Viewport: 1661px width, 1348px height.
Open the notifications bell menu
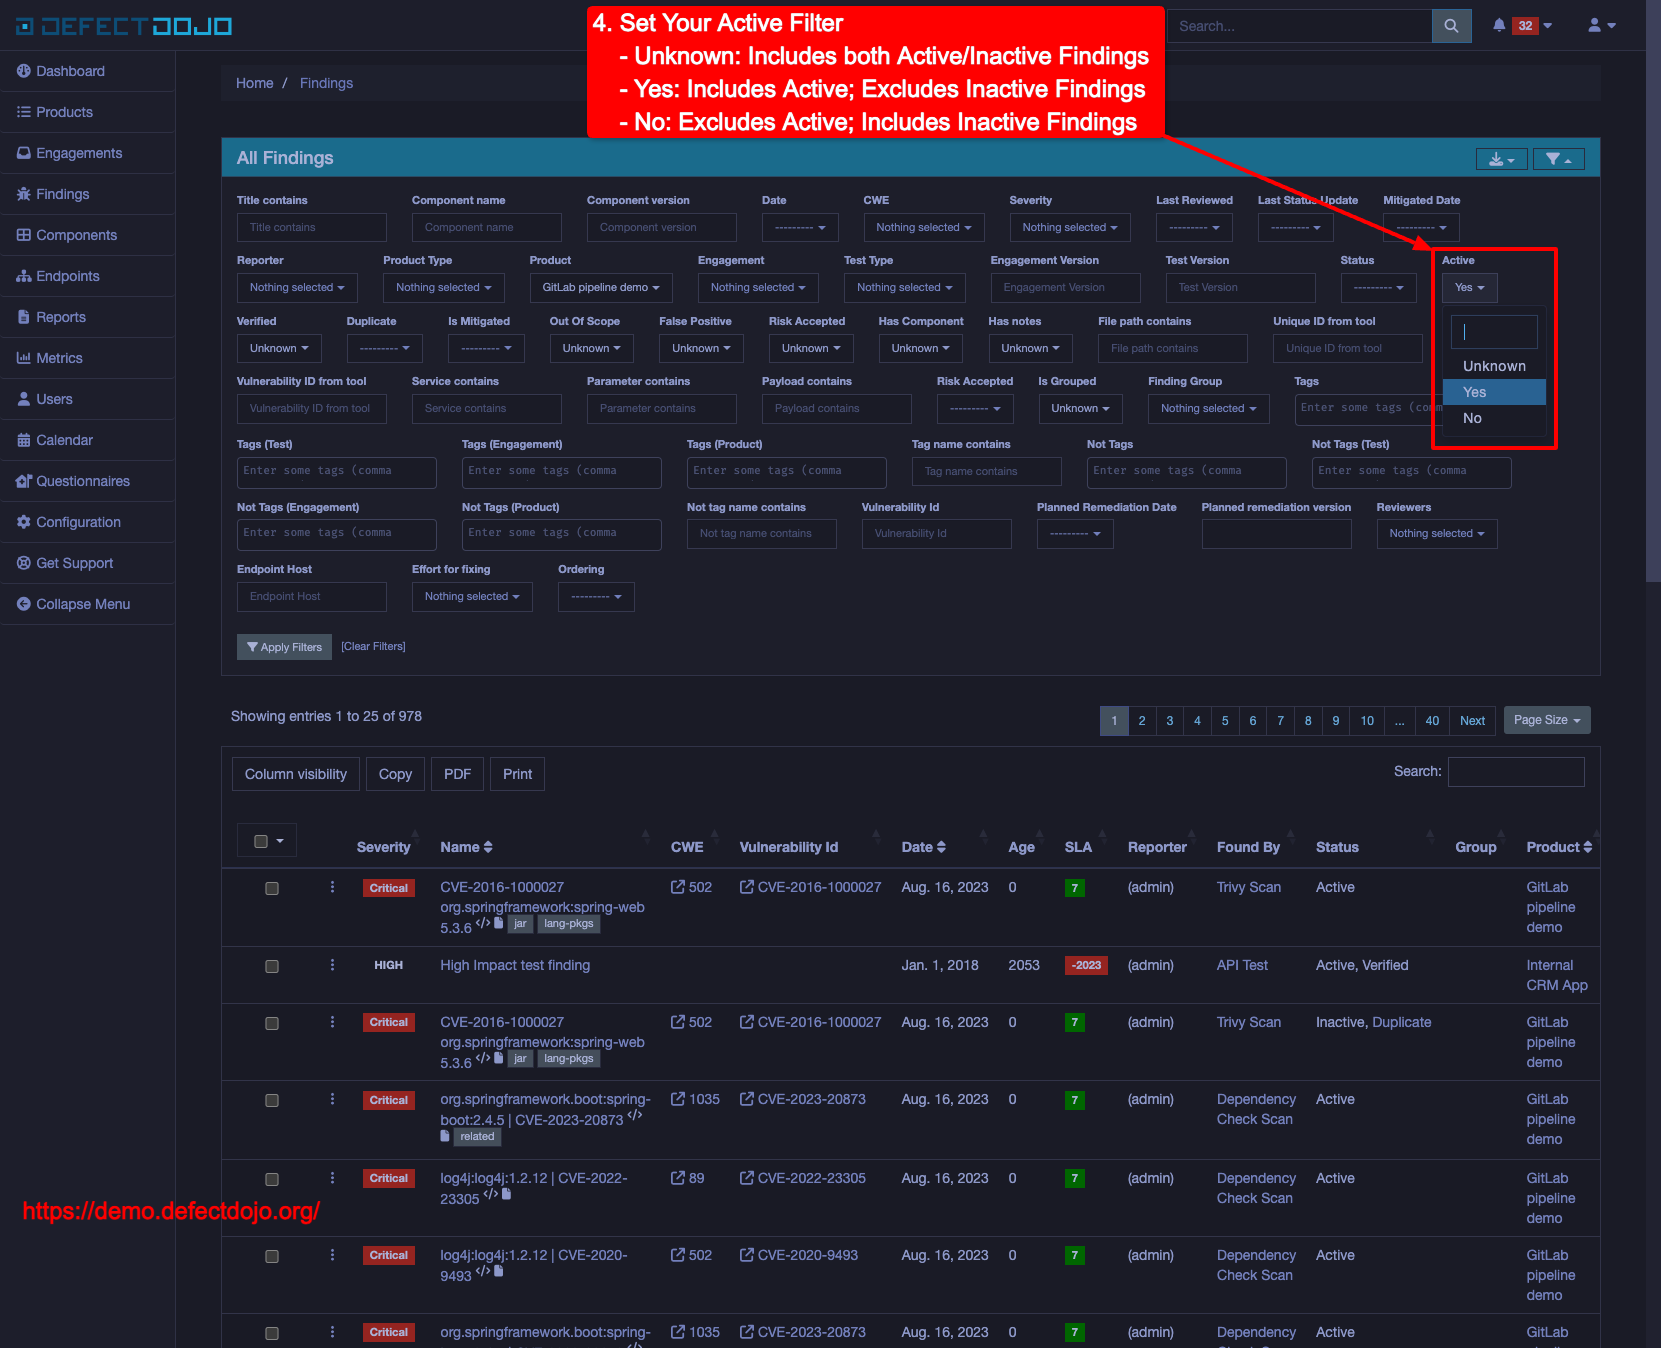point(1521,26)
